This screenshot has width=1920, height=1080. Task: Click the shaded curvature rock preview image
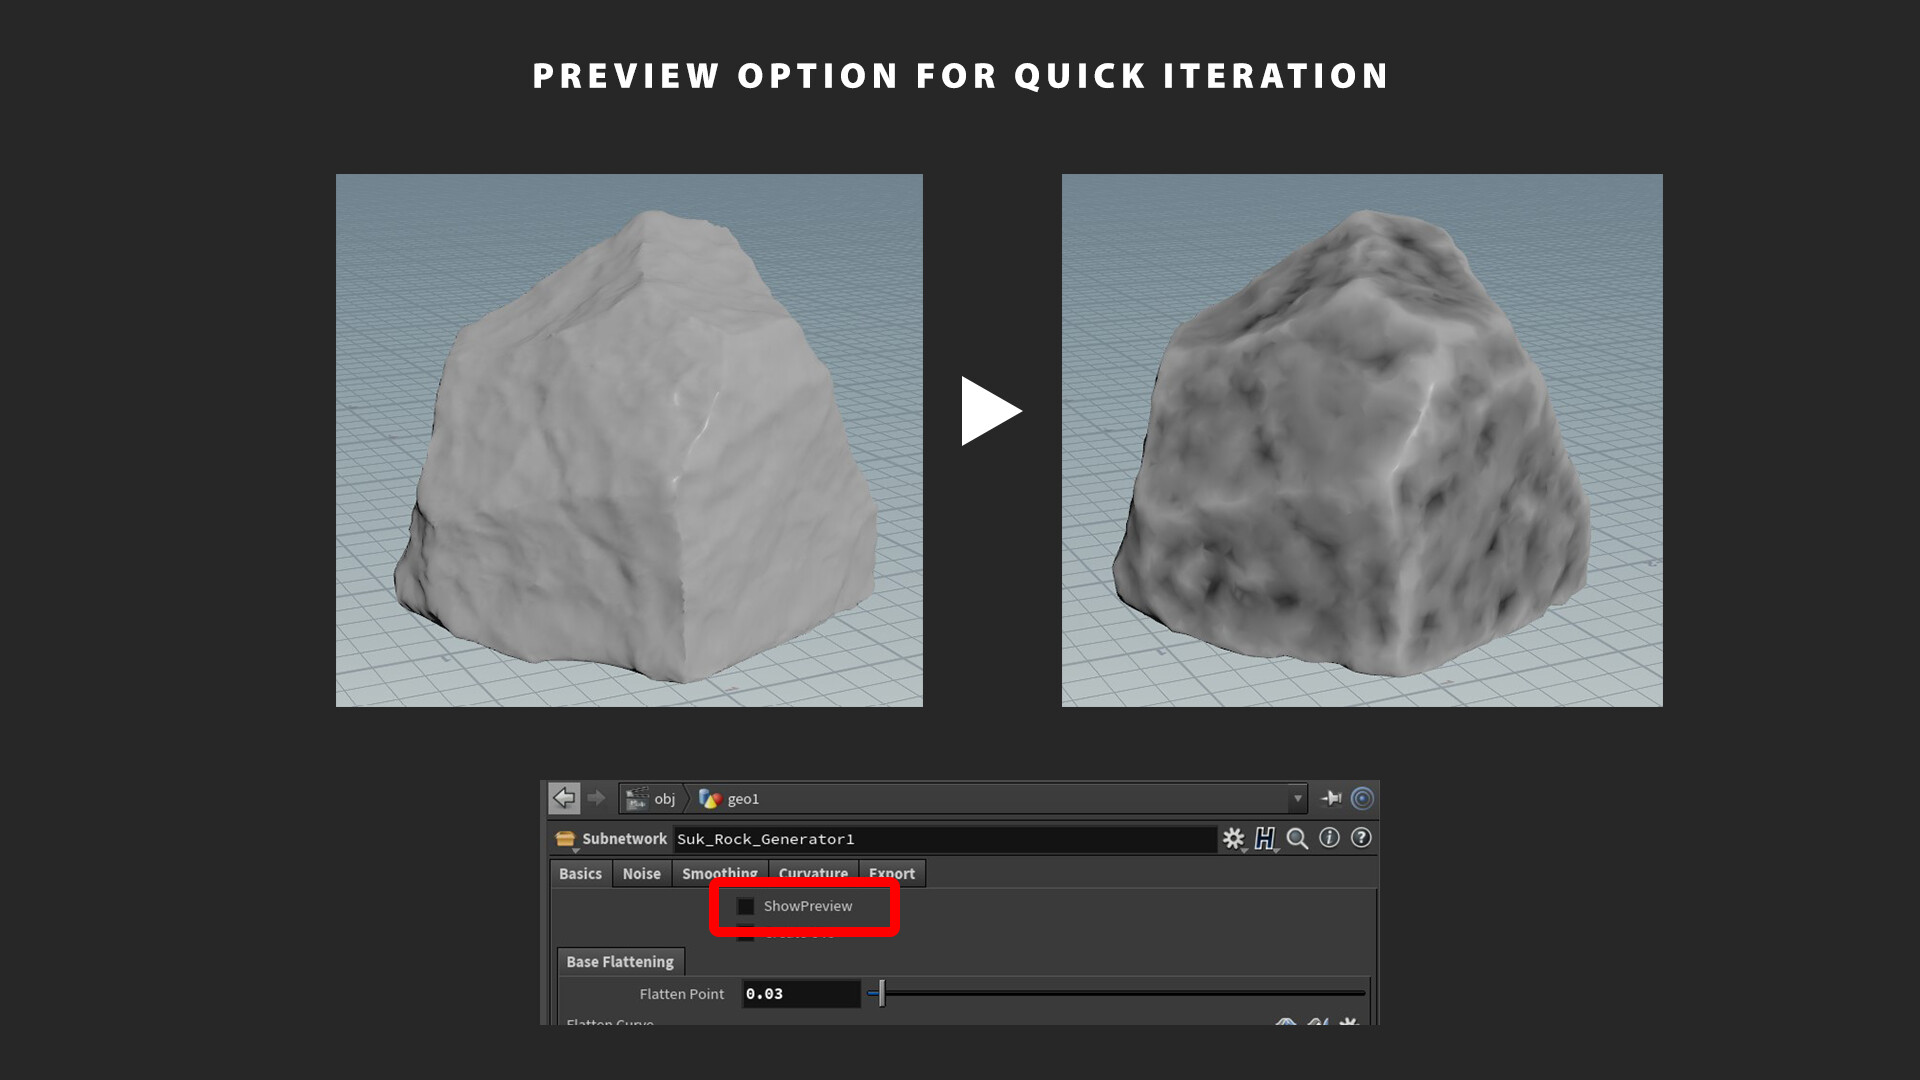(1362, 440)
